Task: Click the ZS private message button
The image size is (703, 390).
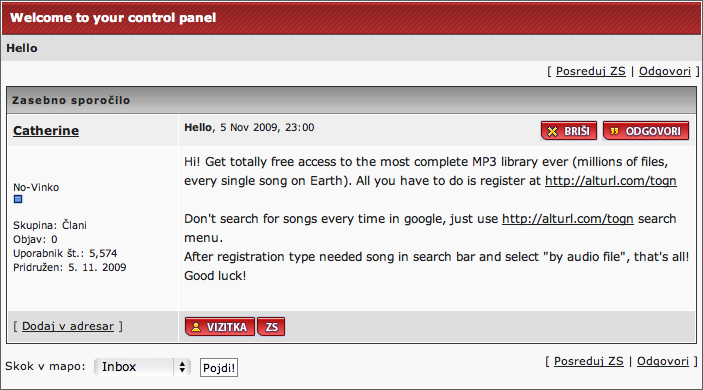Action: [271, 327]
